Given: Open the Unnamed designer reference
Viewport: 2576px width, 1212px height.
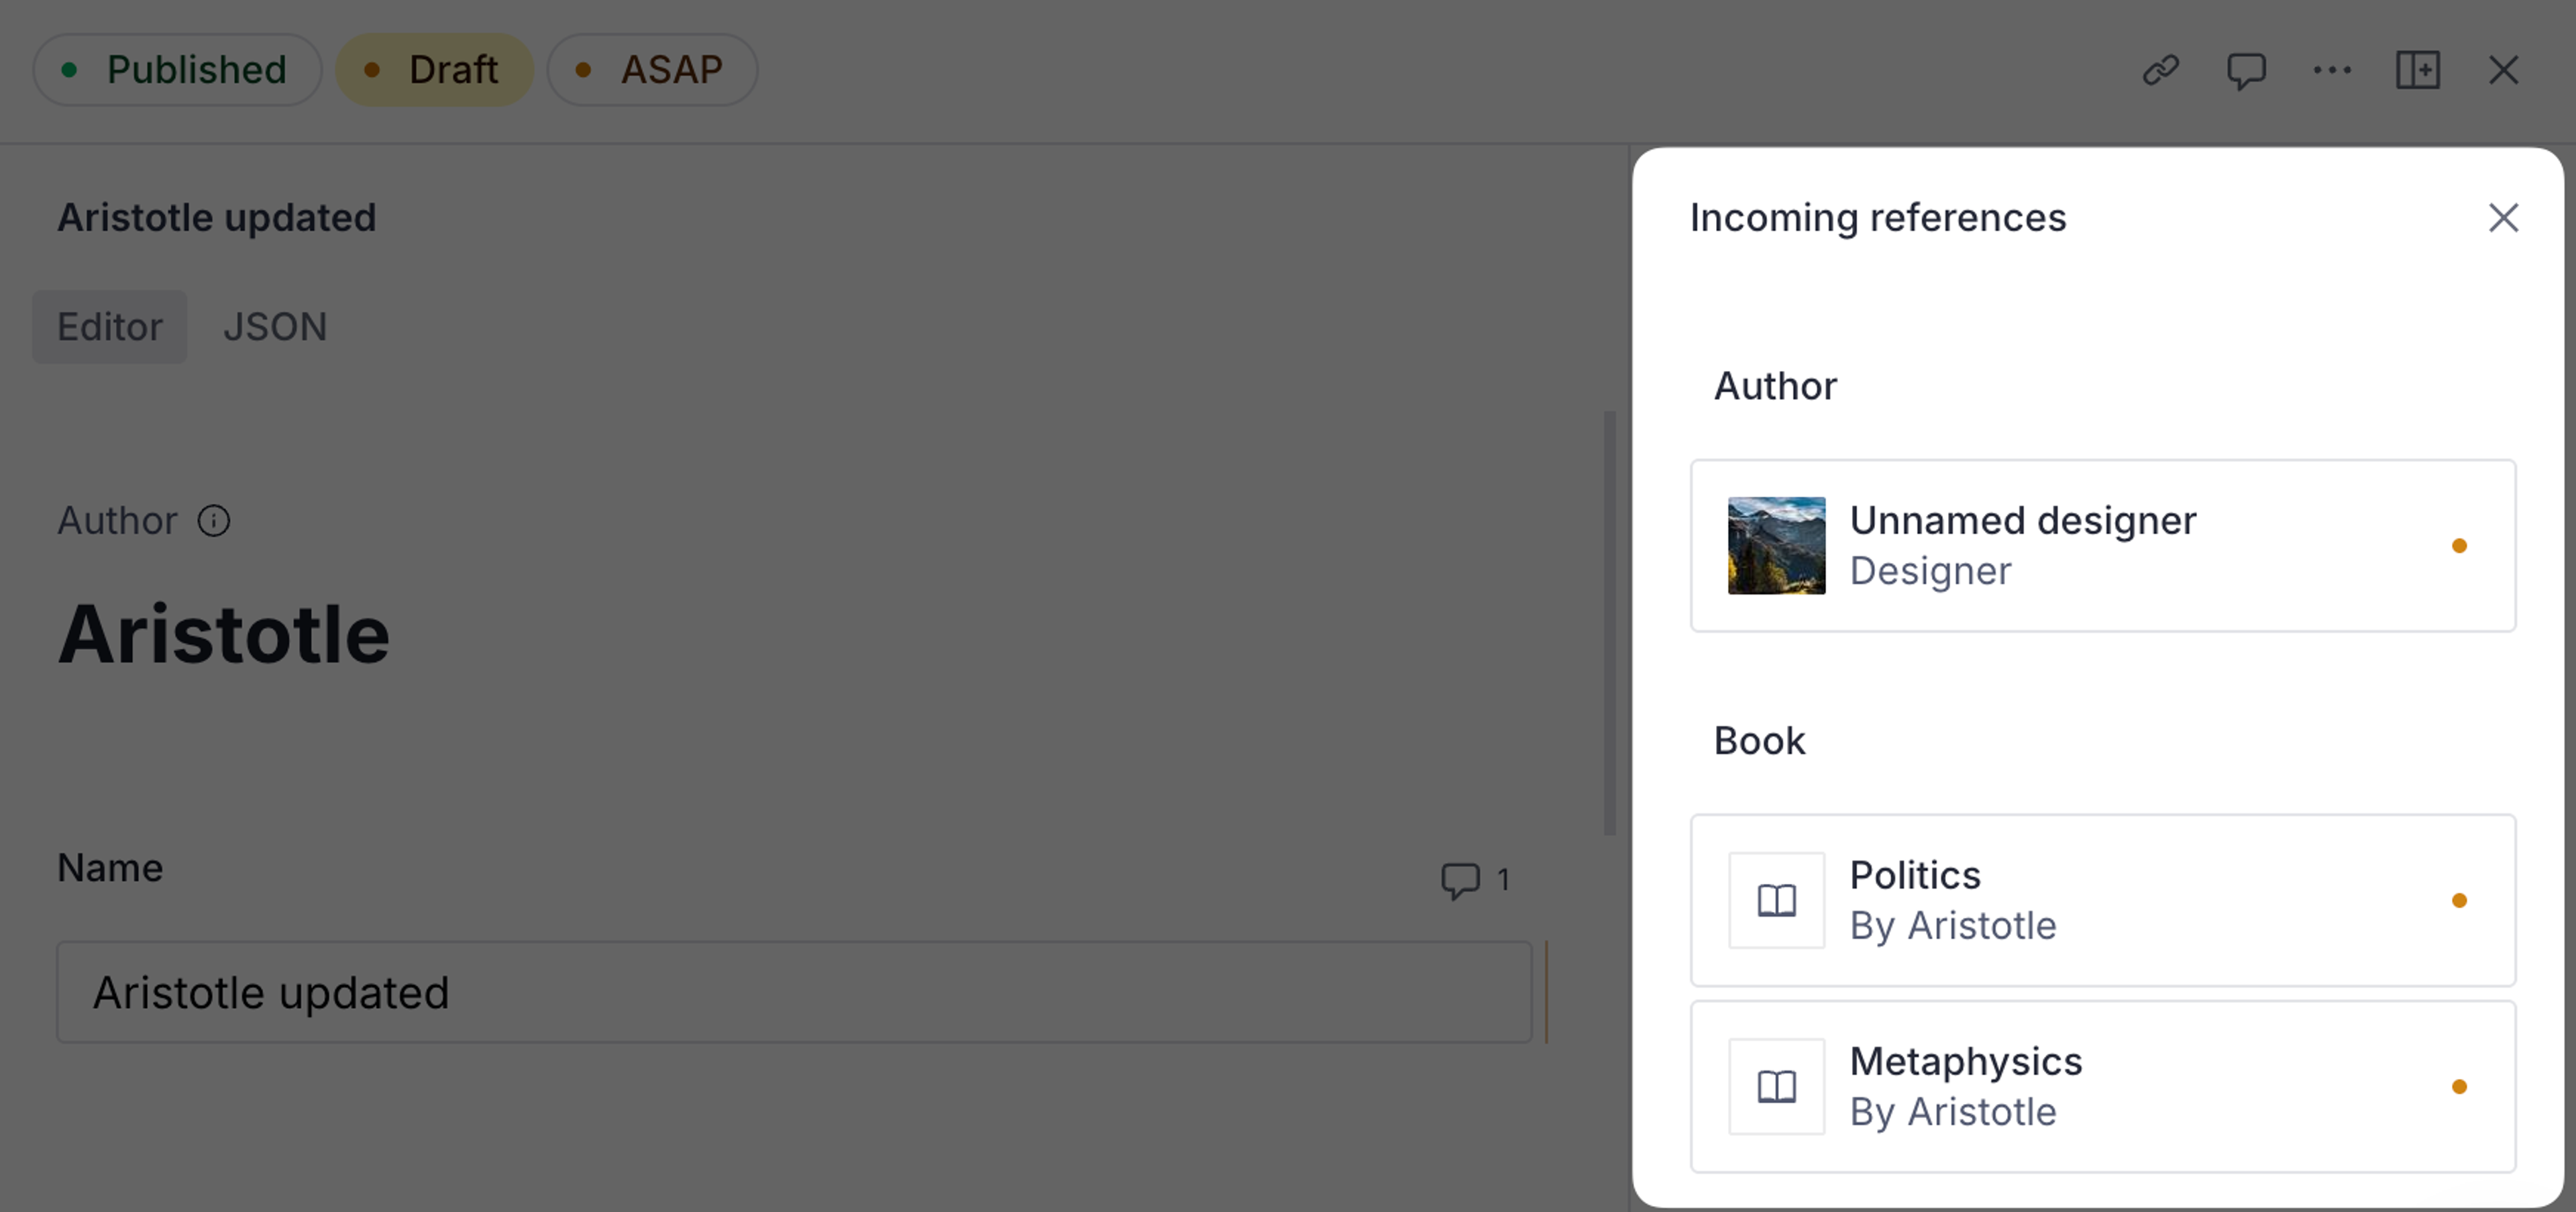Looking at the screenshot, I should (2100, 545).
